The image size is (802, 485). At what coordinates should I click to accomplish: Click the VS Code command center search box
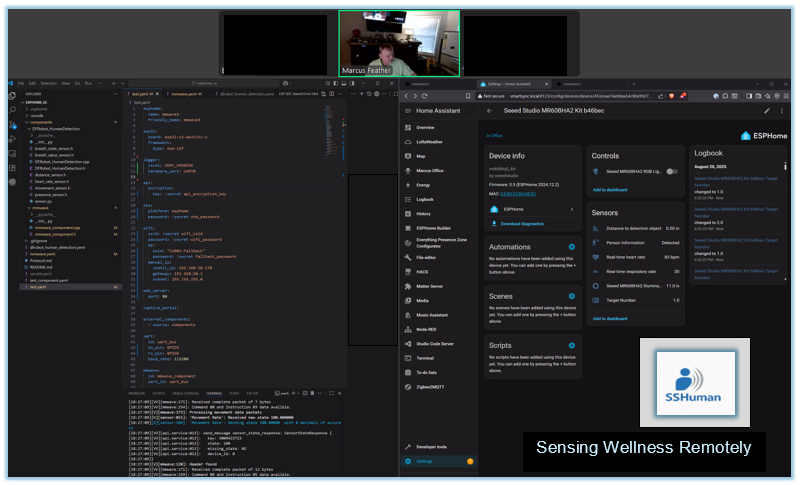click(x=204, y=83)
